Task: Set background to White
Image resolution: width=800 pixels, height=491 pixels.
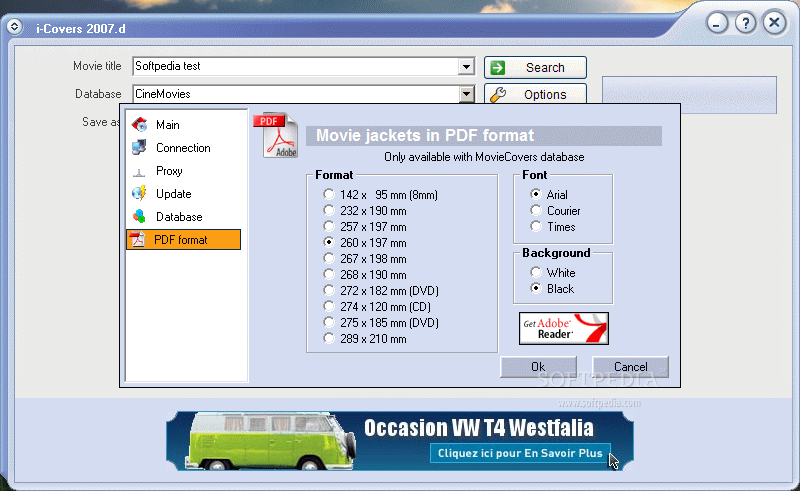Action: click(553, 273)
